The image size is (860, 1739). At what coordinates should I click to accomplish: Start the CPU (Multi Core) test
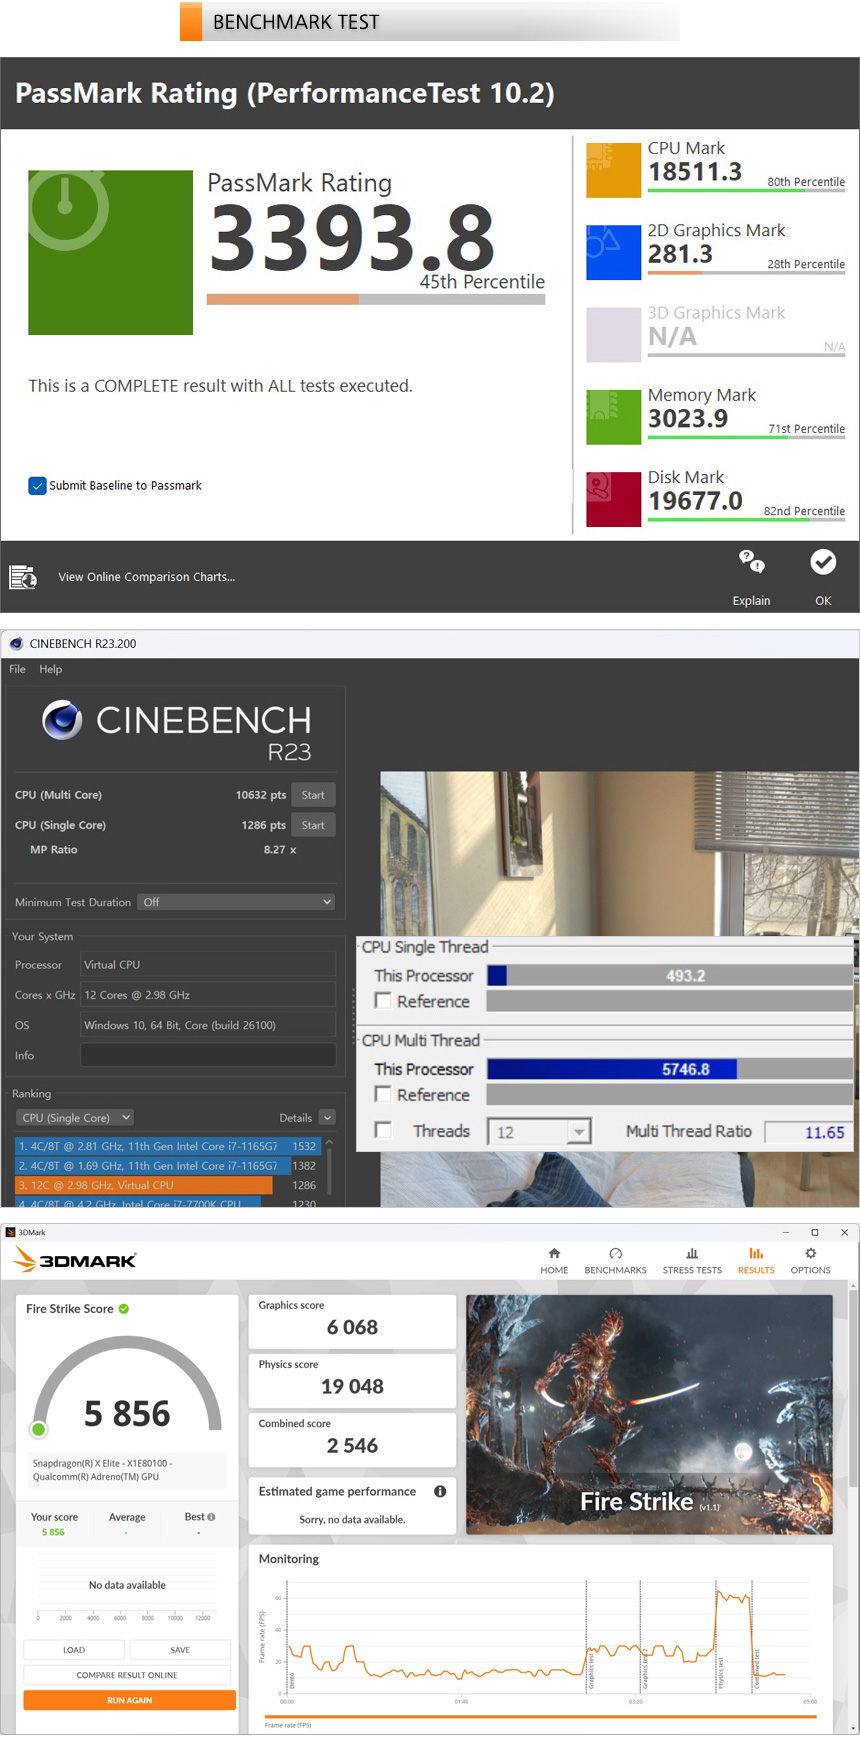point(313,795)
